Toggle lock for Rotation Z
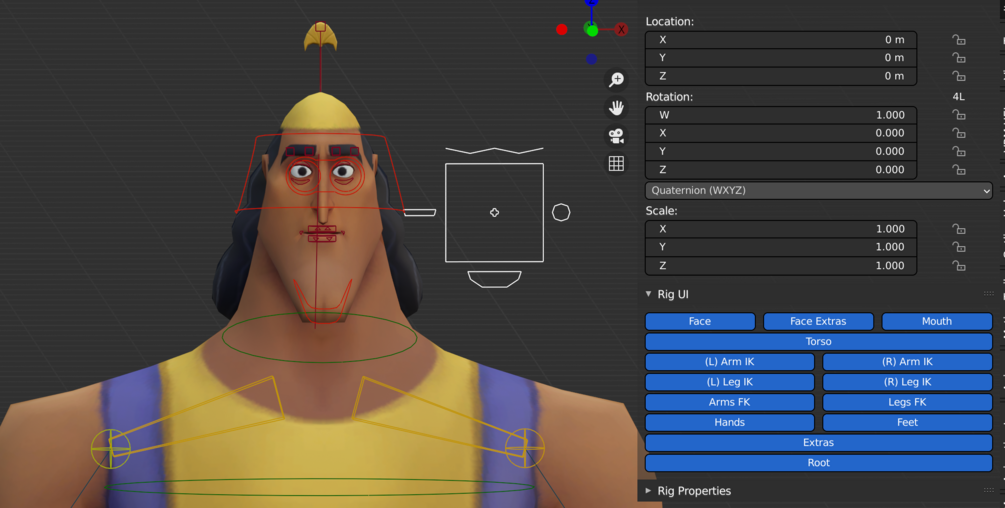 958,170
